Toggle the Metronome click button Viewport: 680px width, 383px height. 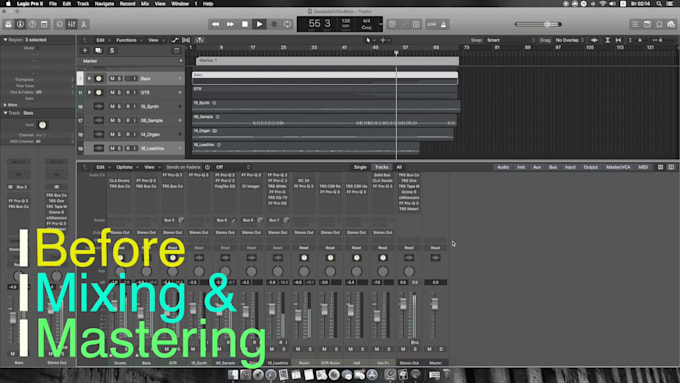(444, 24)
